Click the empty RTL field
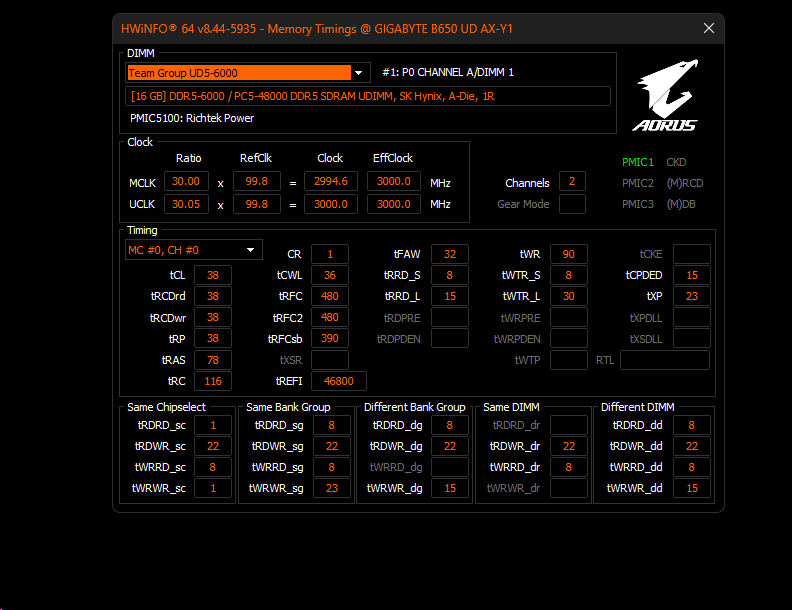The height and width of the screenshot is (610, 792). [x=665, y=360]
